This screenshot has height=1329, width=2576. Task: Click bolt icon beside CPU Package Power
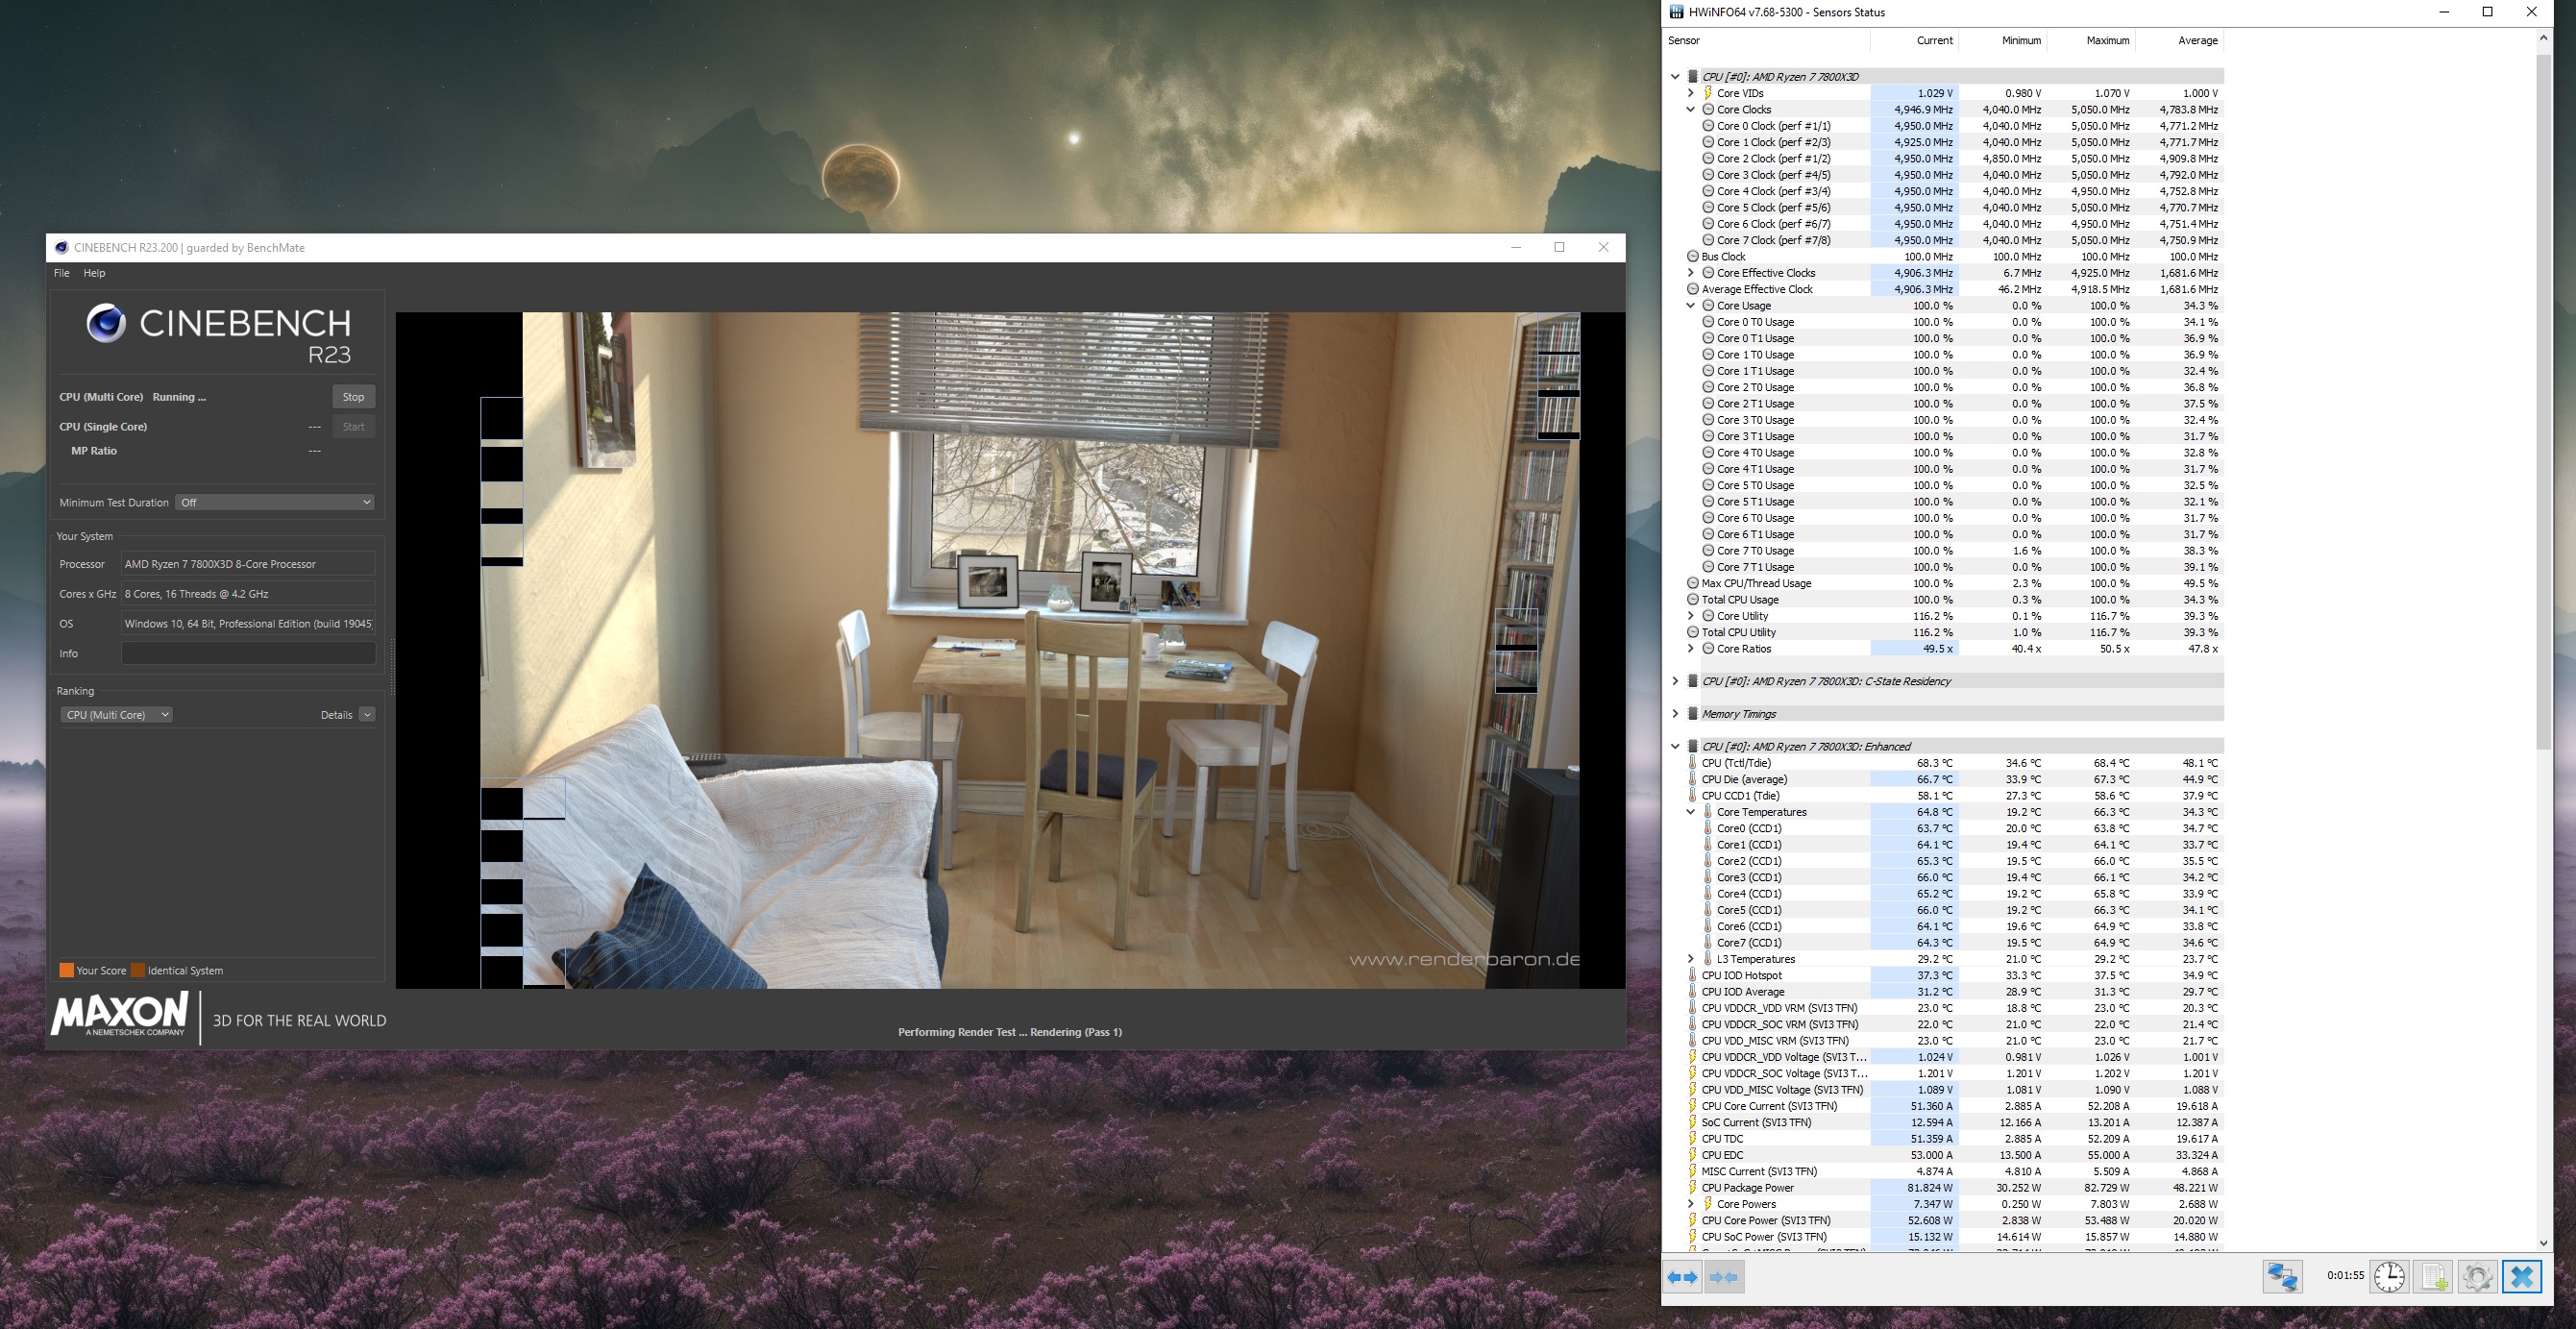tap(1693, 1187)
